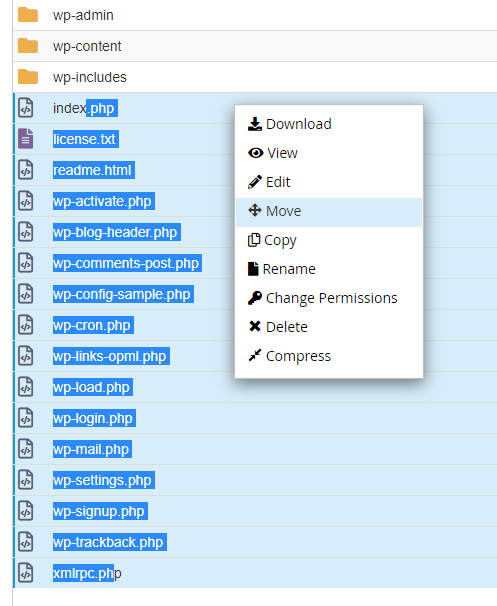The width and height of the screenshot is (497, 606).
Task: Select the wp-cron.php file row
Action: click(255, 325)
